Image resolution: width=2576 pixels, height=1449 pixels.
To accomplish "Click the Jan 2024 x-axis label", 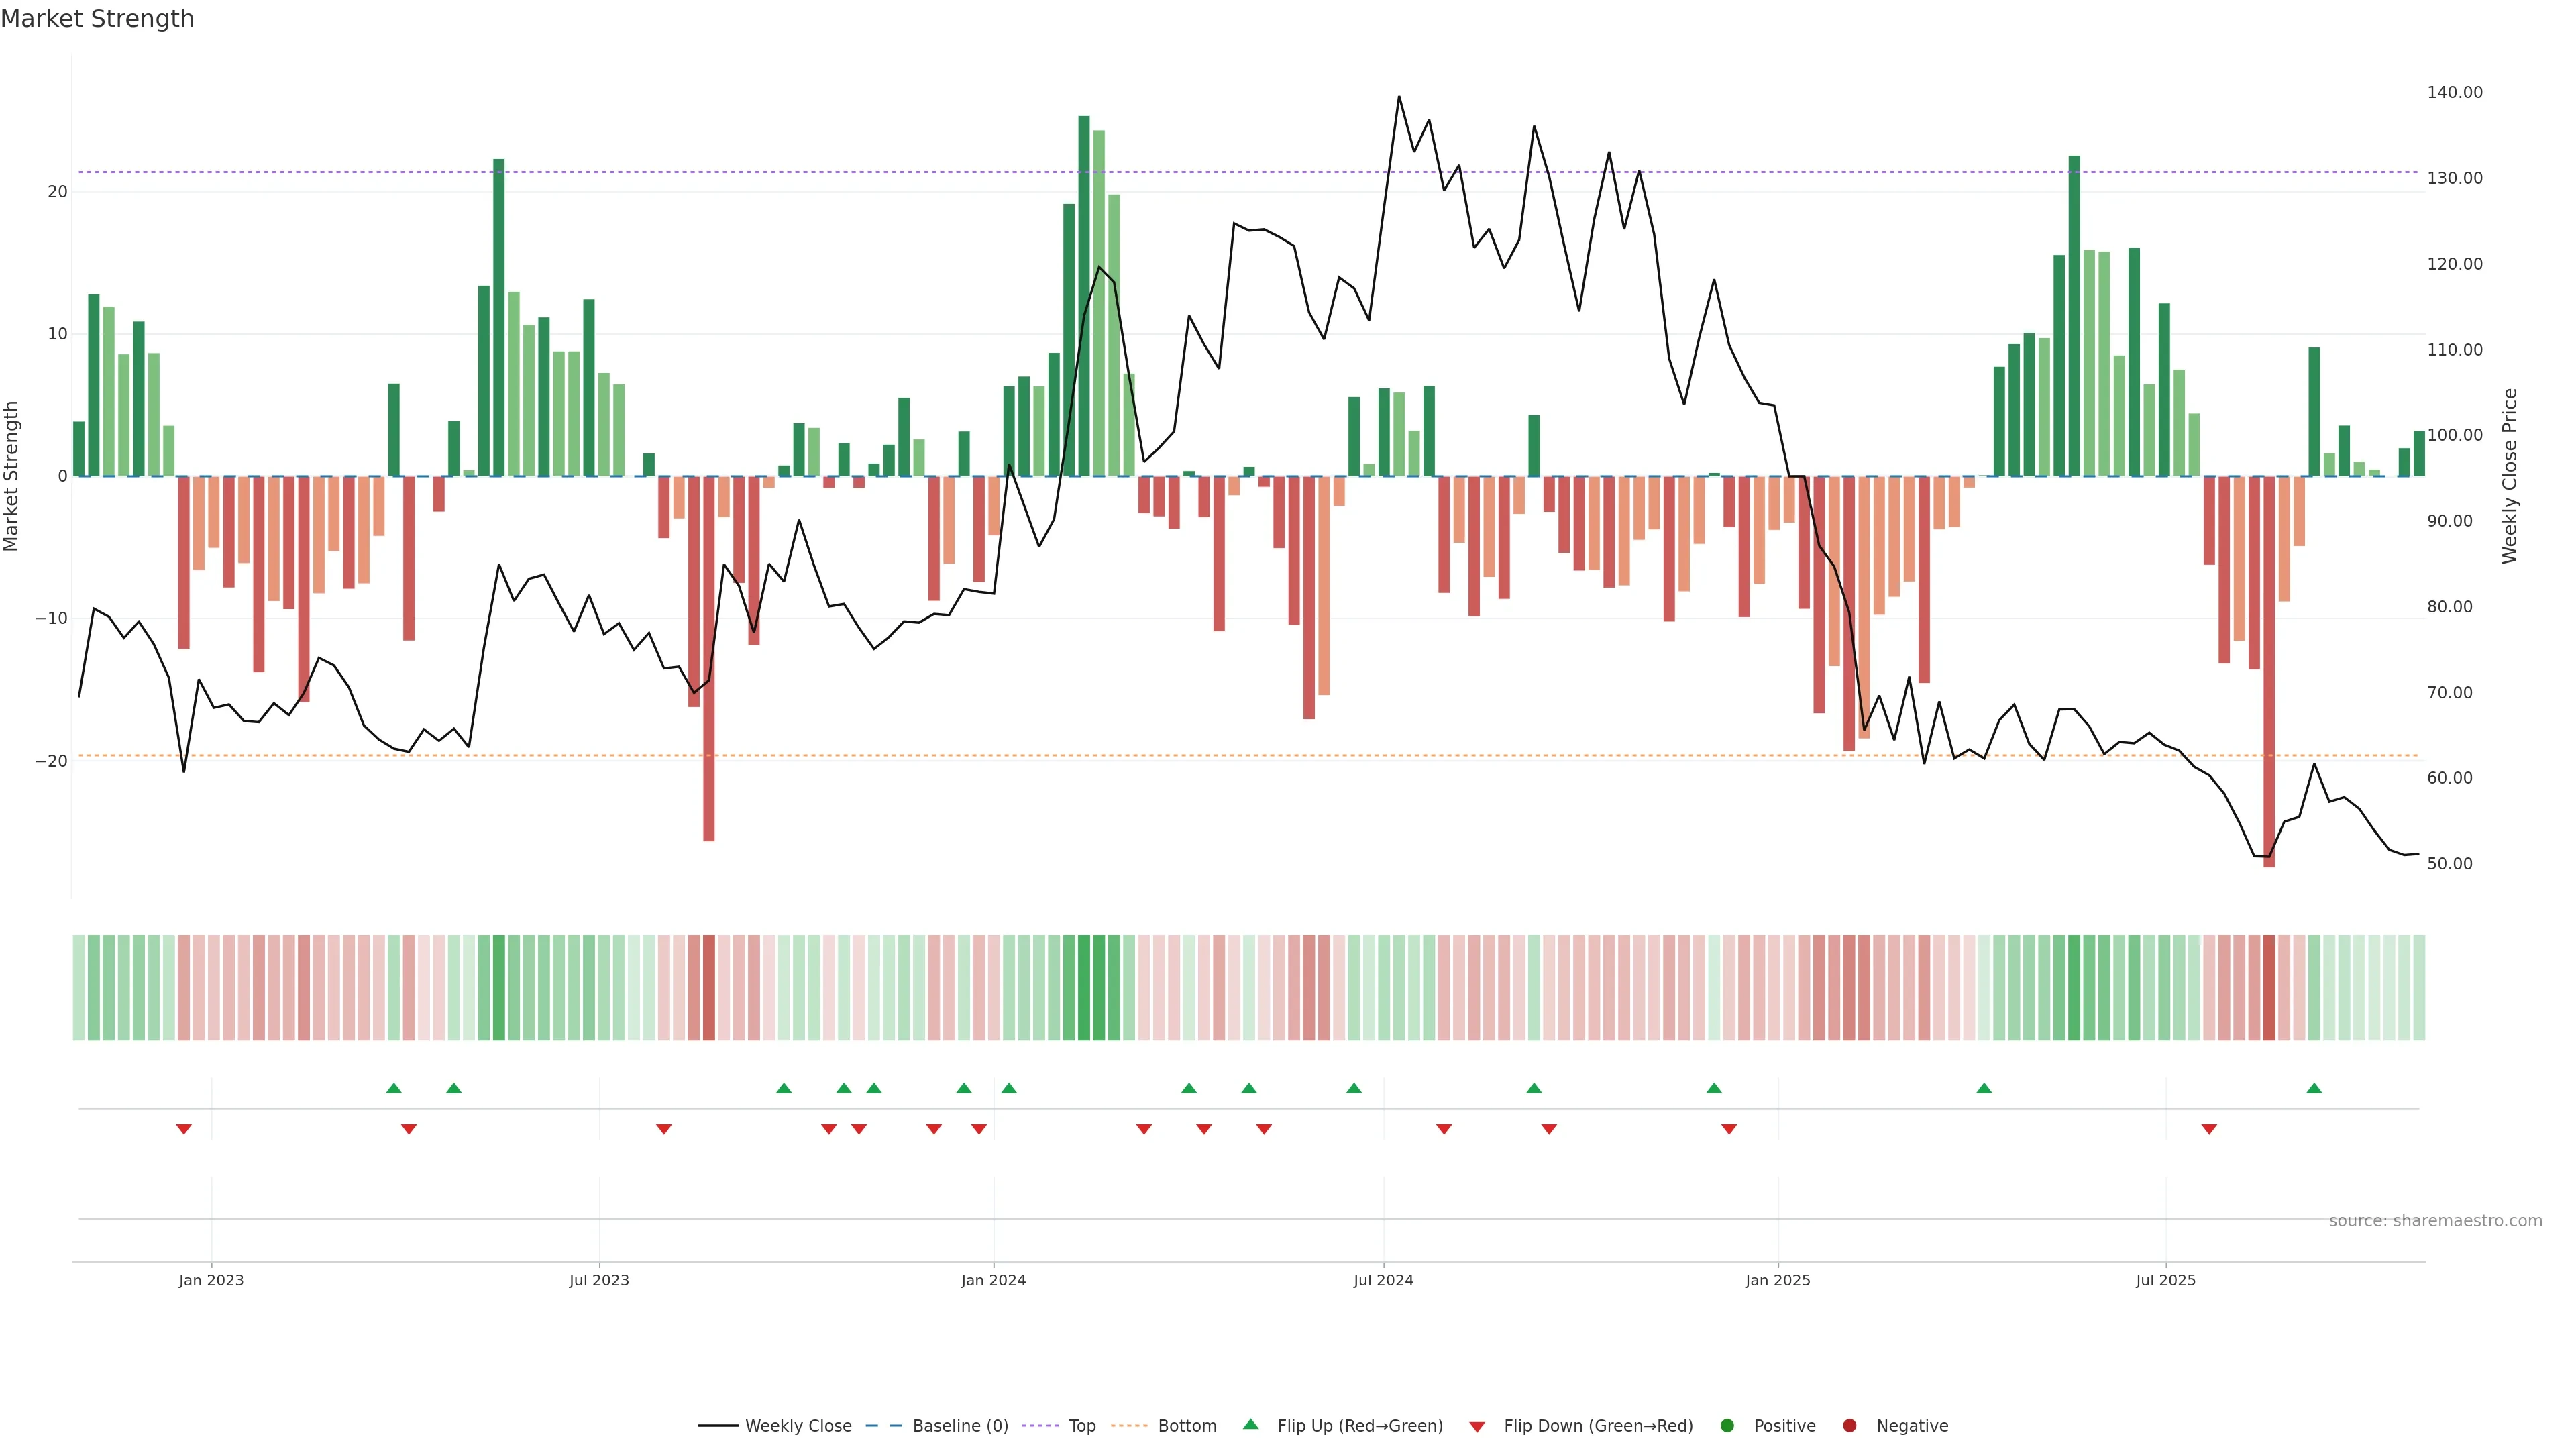I will (x=993, y=1280).
